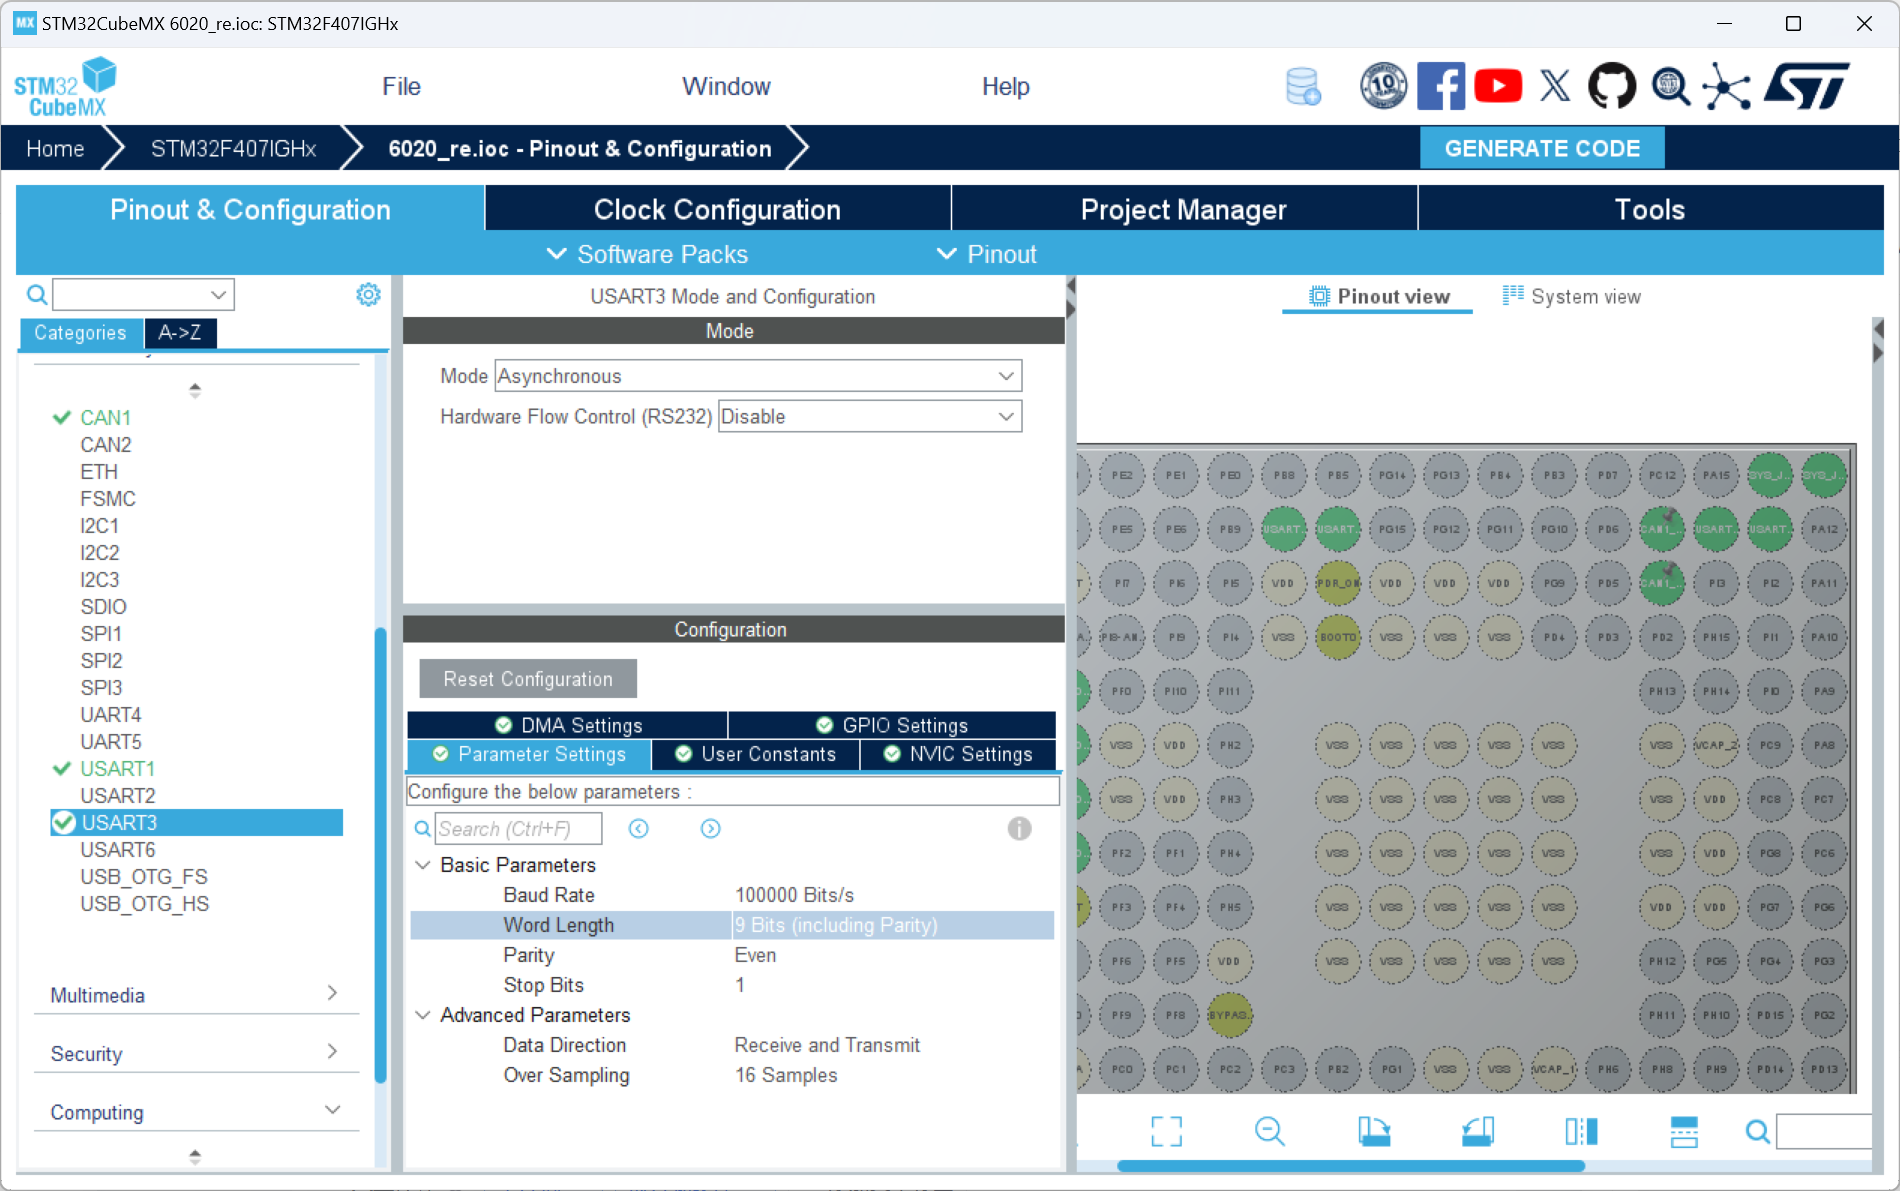Click the fit-to-view pinout icon
This screenshot has height=1191, width=1900.
1166,1131
